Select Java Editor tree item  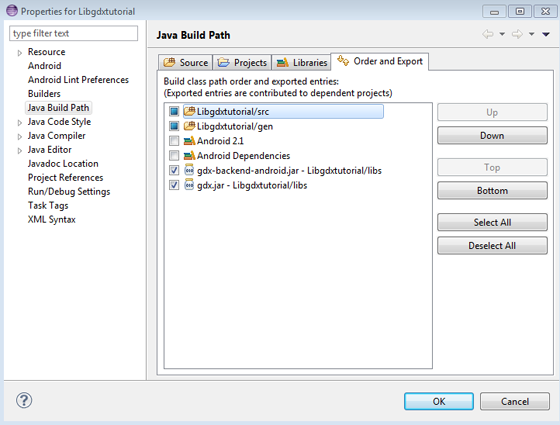click(50, 150)
